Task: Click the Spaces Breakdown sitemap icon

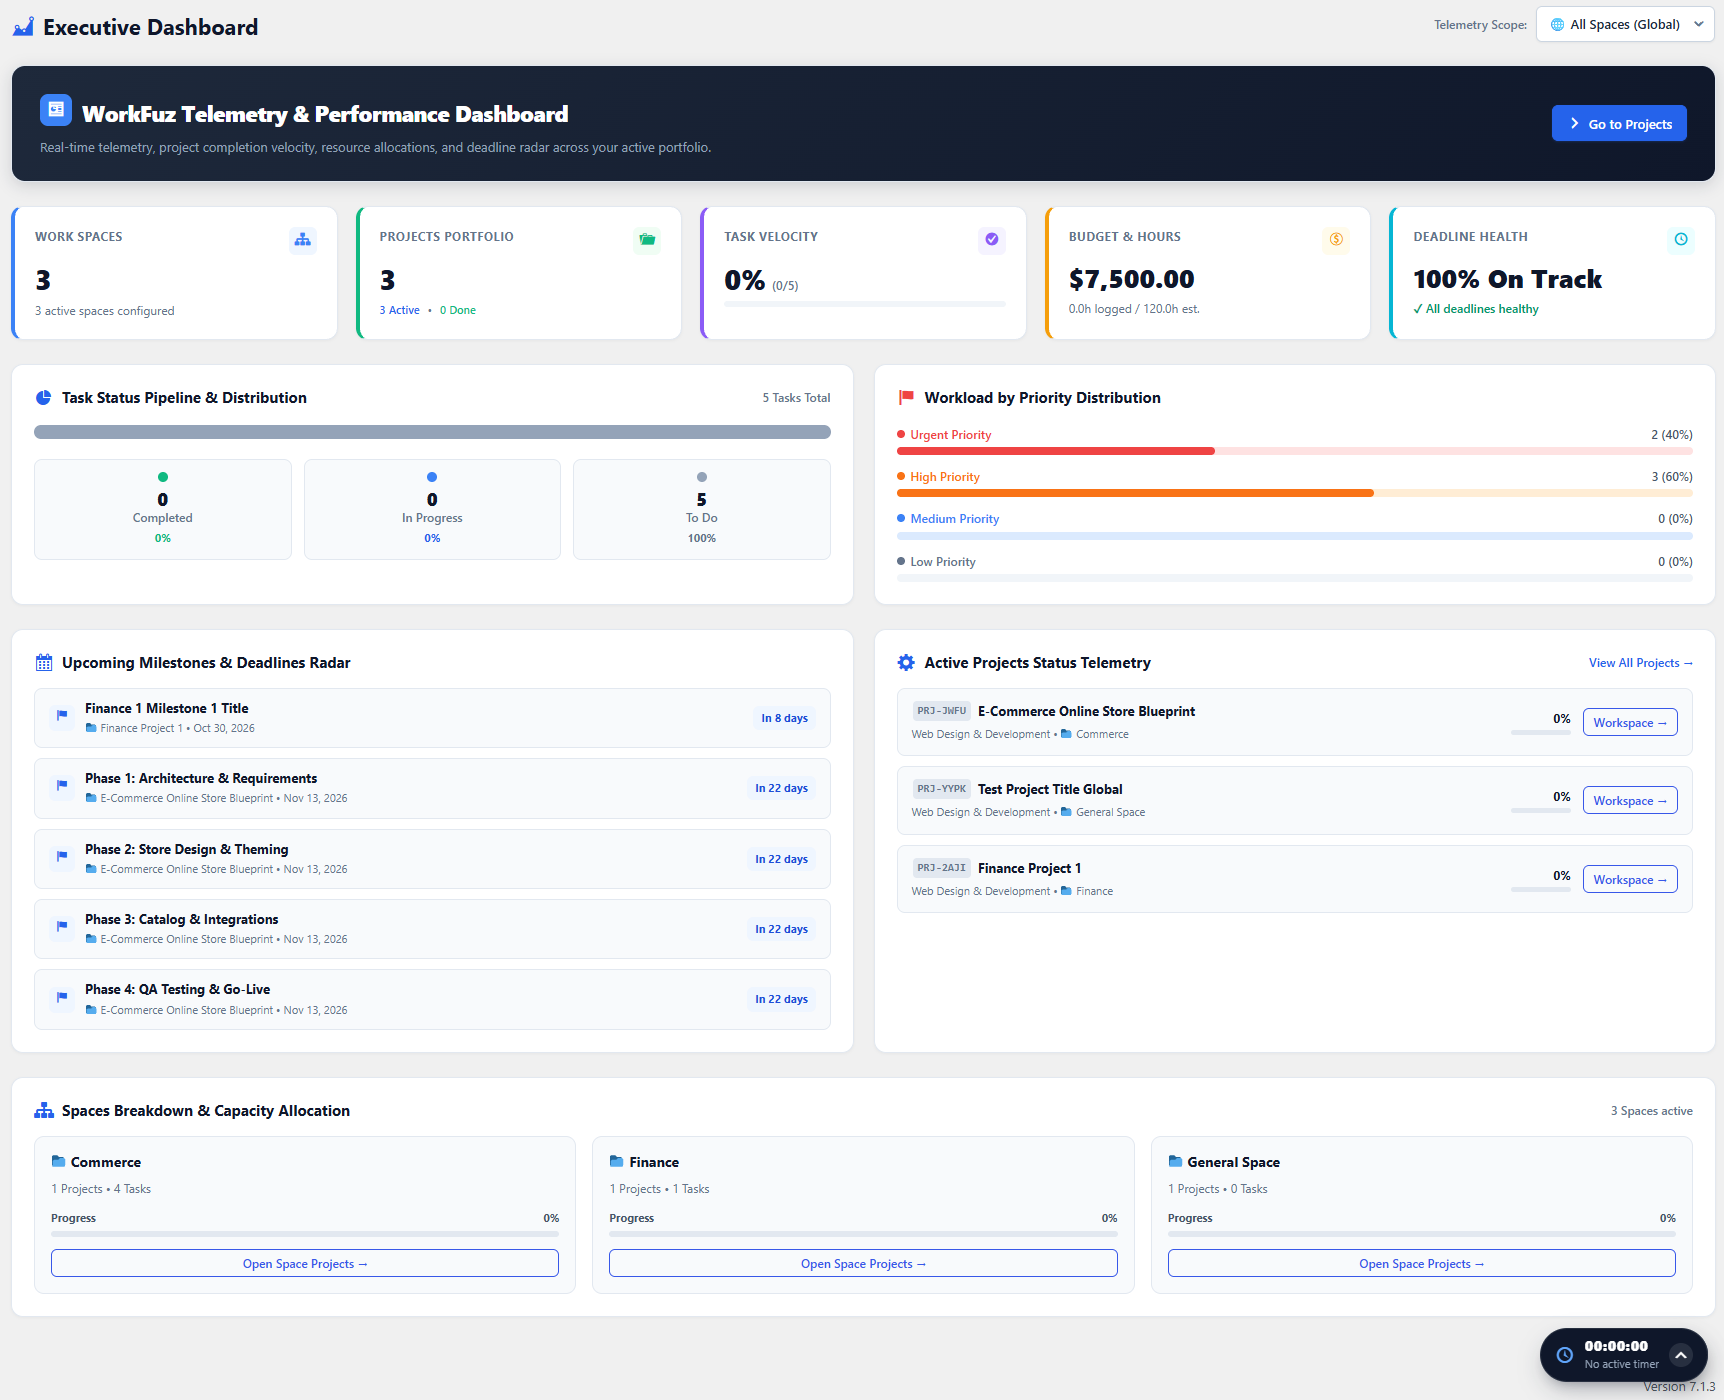Action: tap(44, 1111)
